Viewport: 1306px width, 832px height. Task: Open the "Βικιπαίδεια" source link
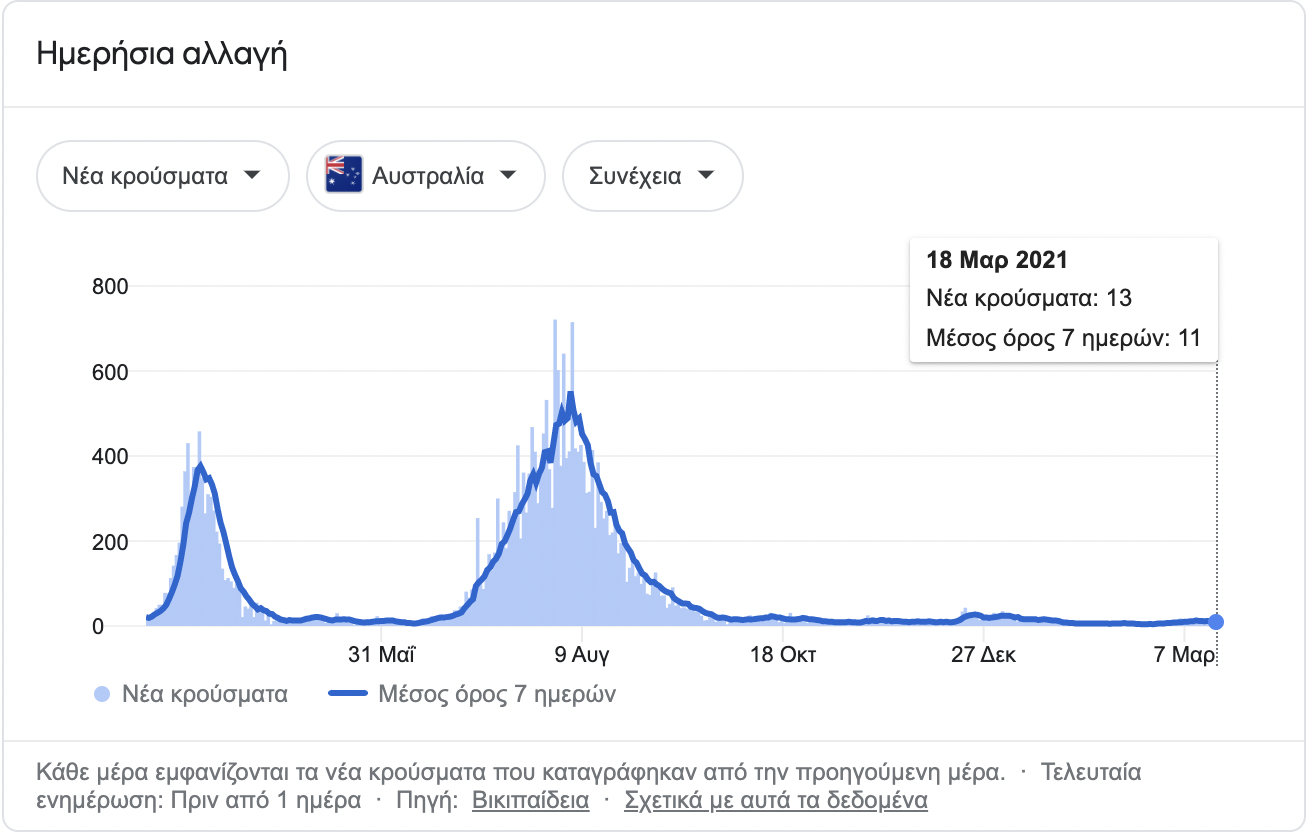click(530, 801)
